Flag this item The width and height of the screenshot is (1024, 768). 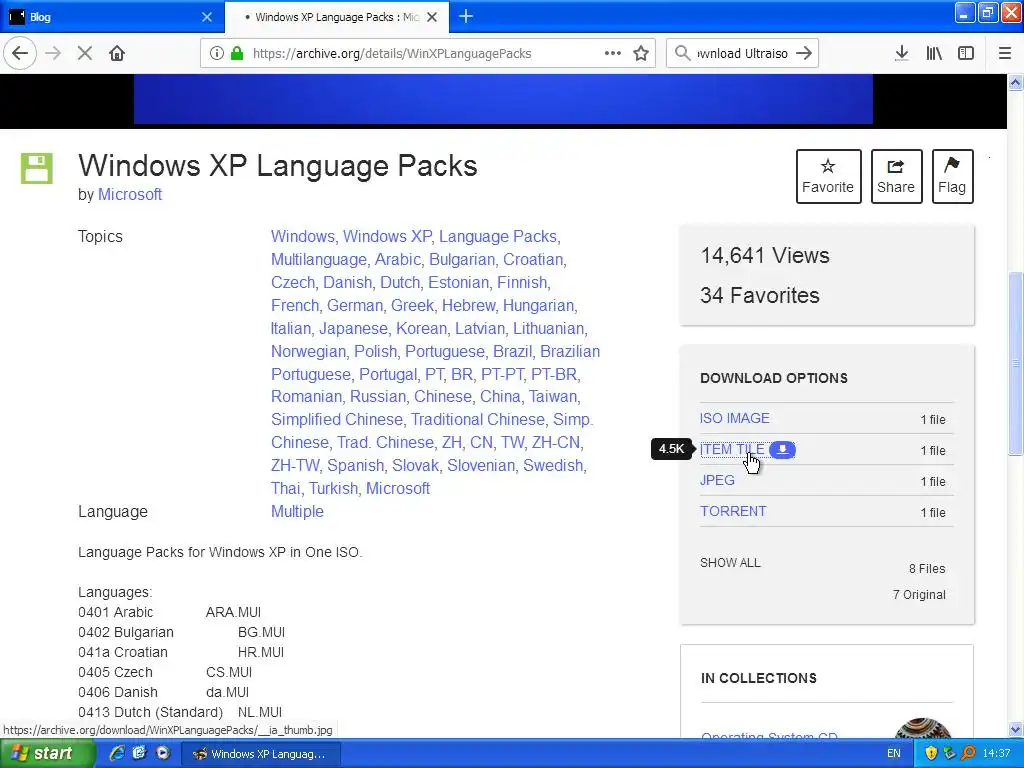(x=952, y=176)
